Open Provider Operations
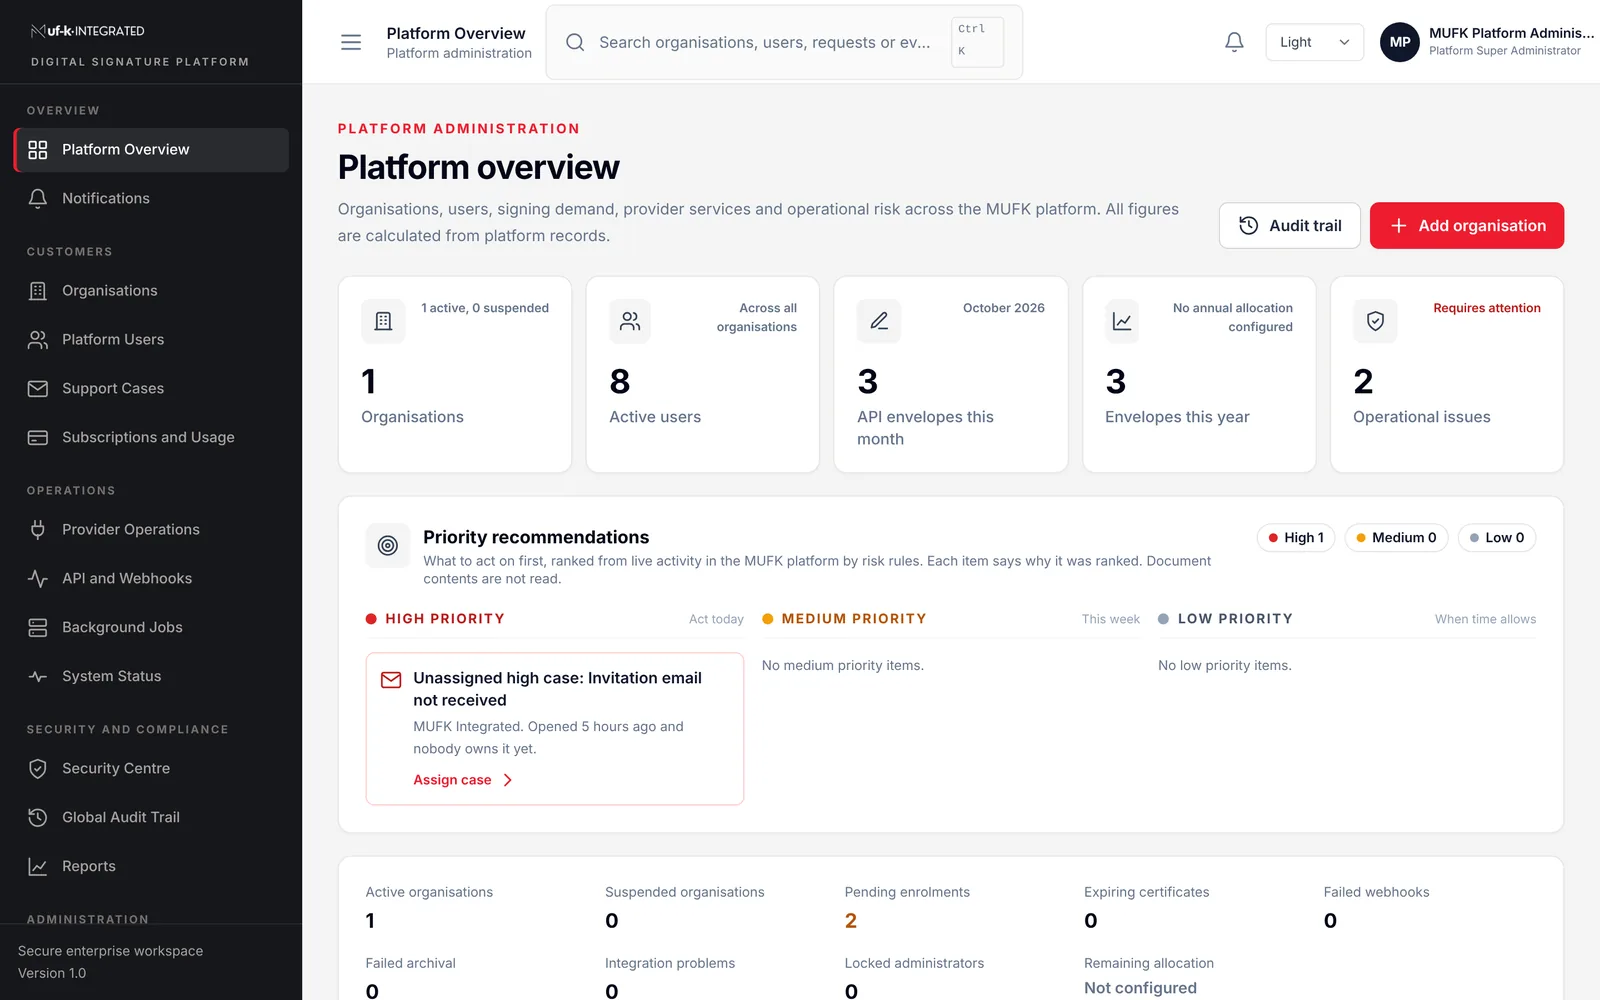 coord(151,530)
